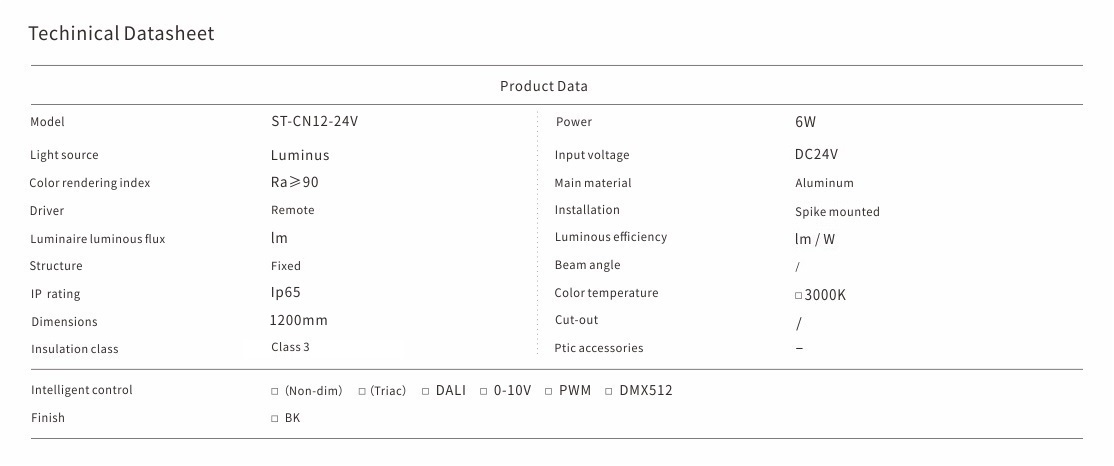
Task: Tick the Triac checkbox
Action: (x=363, y=391)
